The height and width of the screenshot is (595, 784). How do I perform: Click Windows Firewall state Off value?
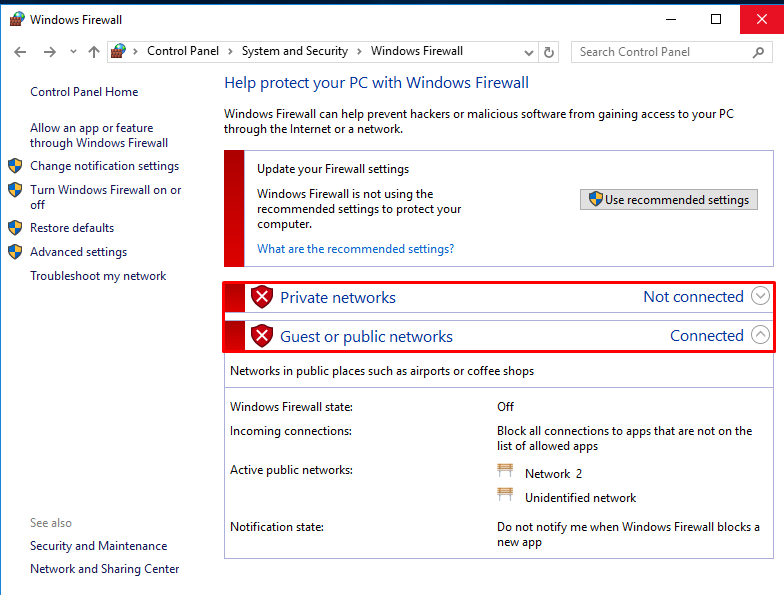506,407
